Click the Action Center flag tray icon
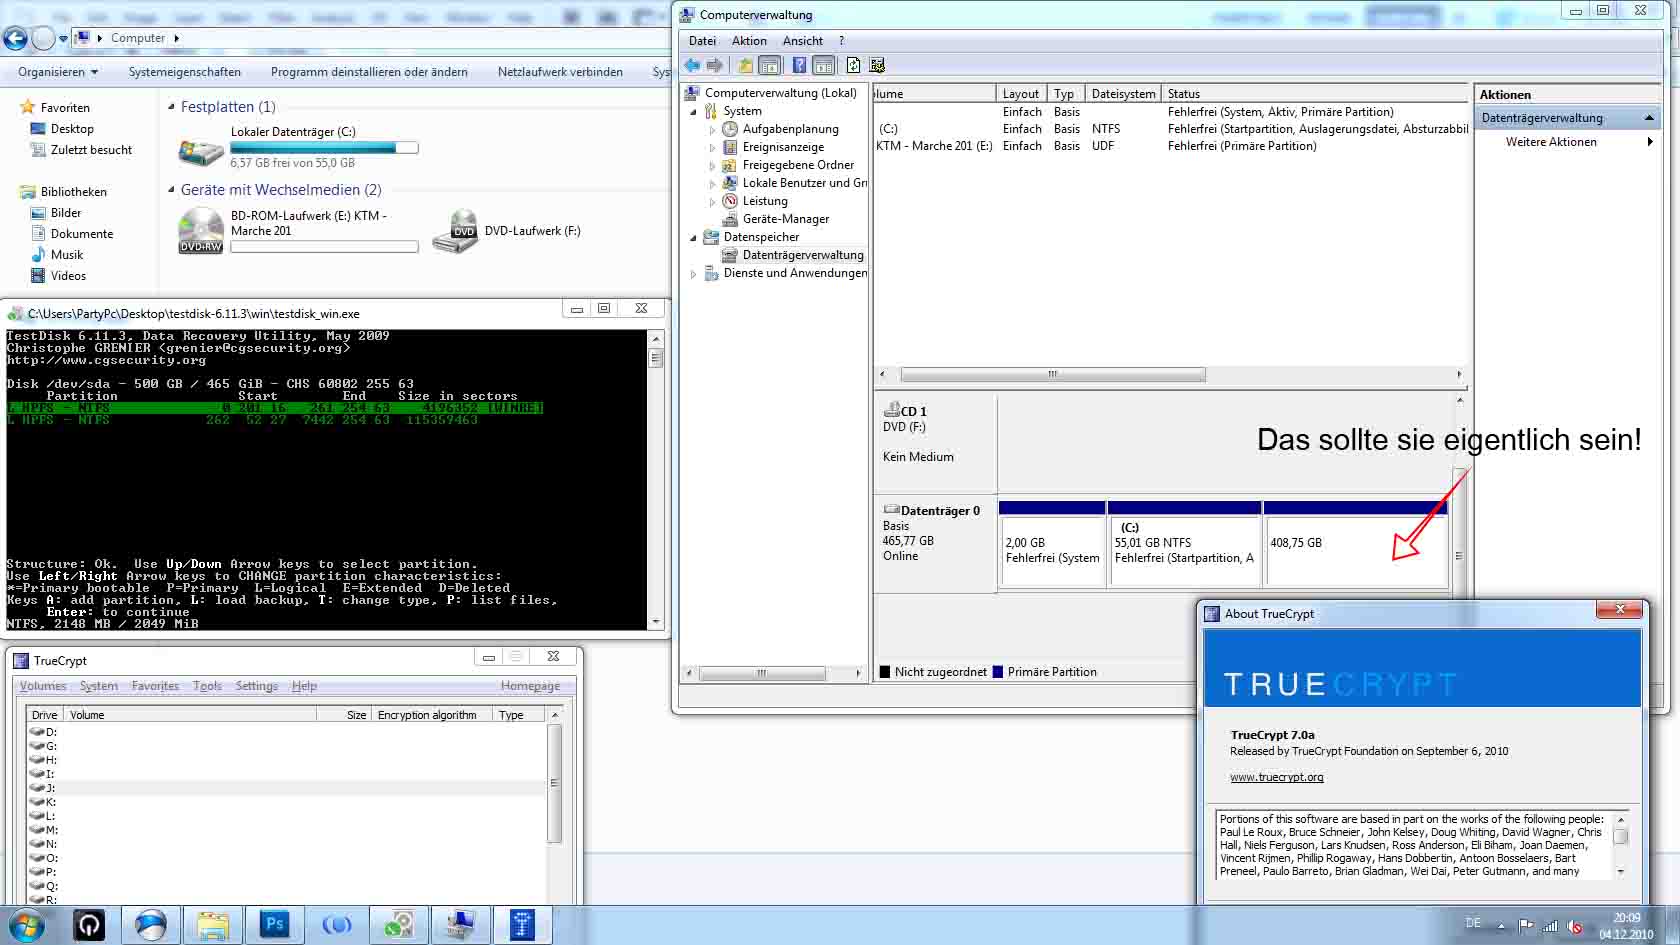1680x945 pixels. click(1526, 926)
